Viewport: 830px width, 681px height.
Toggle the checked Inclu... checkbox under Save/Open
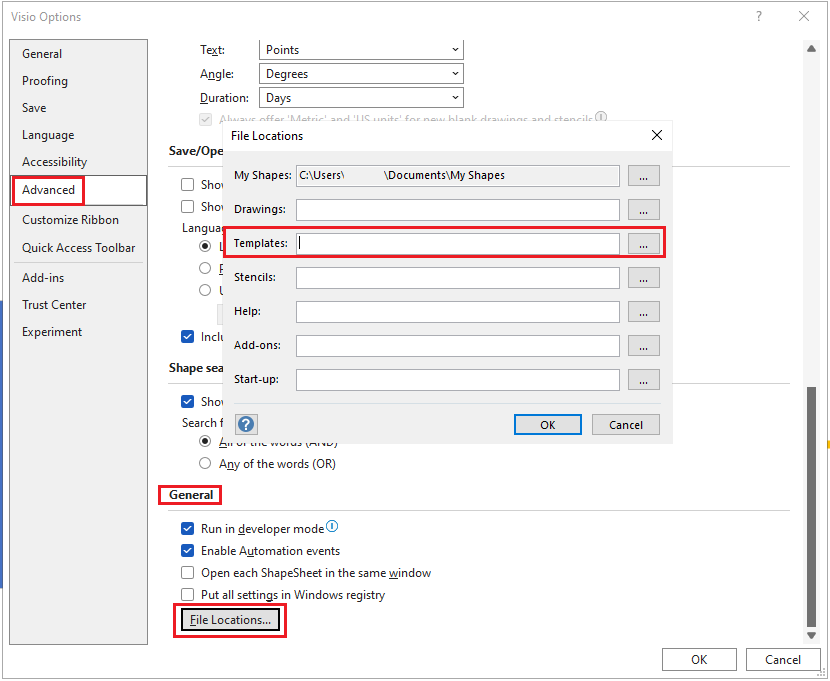coord(187,337)
